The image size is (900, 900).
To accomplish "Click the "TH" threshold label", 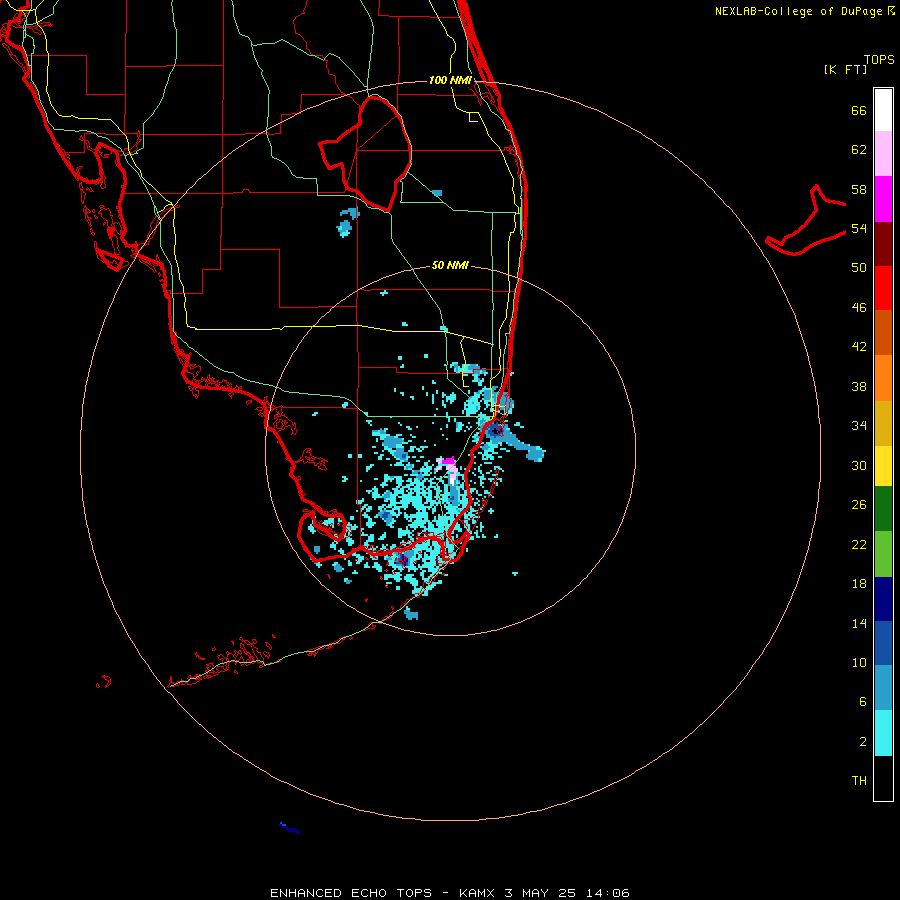I will pos(859,781).
